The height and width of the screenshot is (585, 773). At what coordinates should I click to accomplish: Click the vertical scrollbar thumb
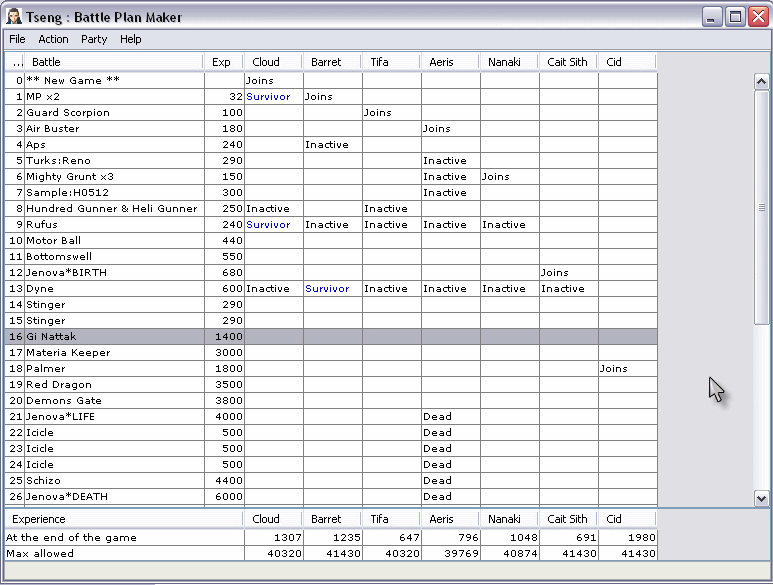761,207
